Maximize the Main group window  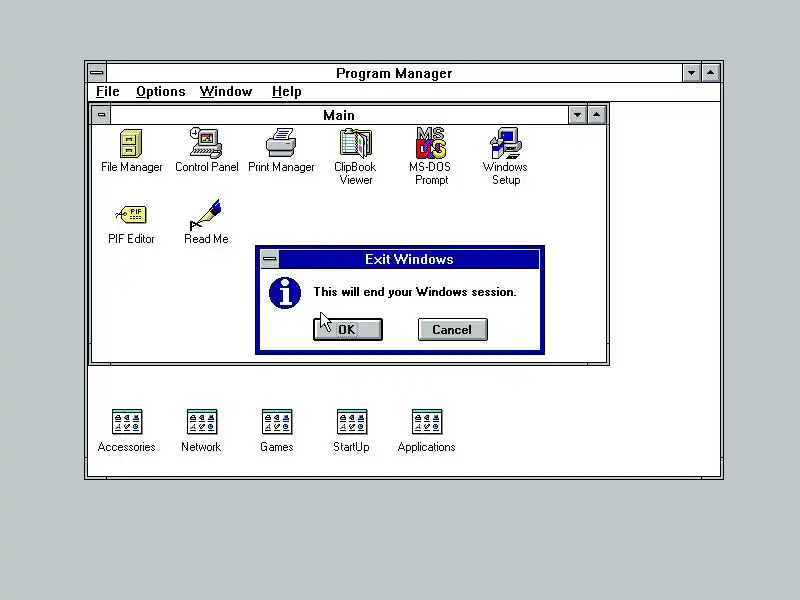coord(597,115)
